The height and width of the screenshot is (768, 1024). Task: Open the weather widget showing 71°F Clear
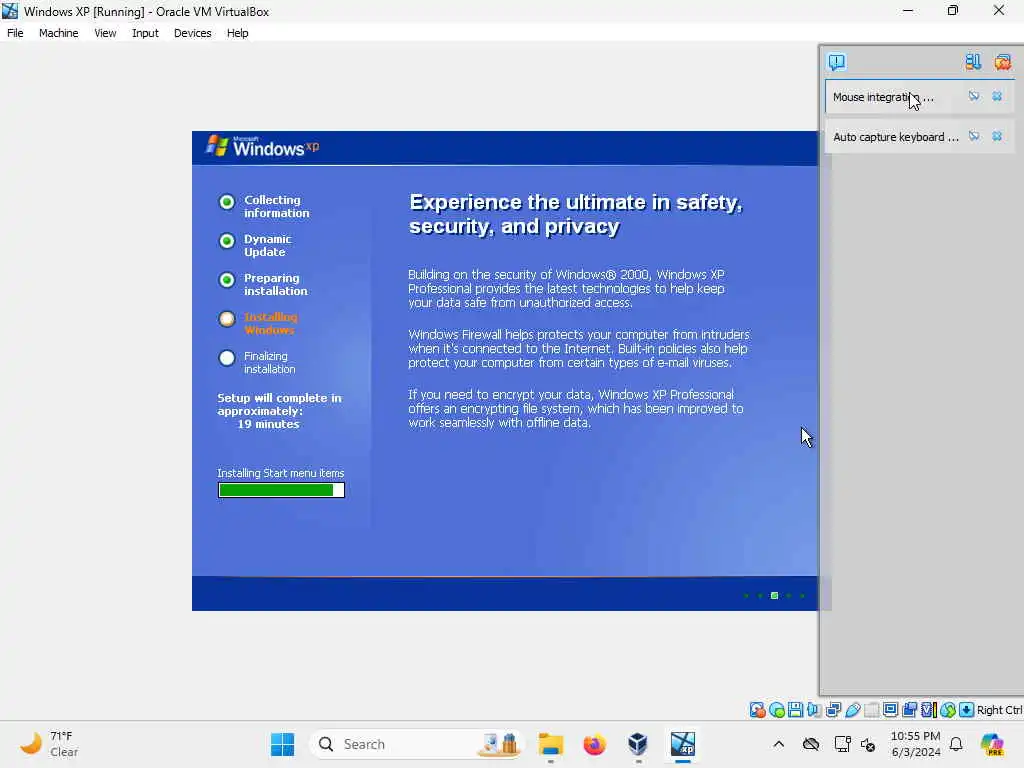click(49, 744)
